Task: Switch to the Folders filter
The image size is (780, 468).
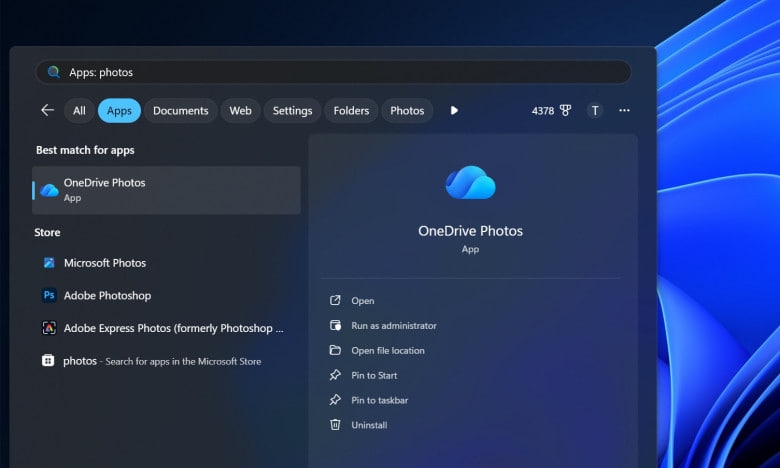Action: (351, 110)
